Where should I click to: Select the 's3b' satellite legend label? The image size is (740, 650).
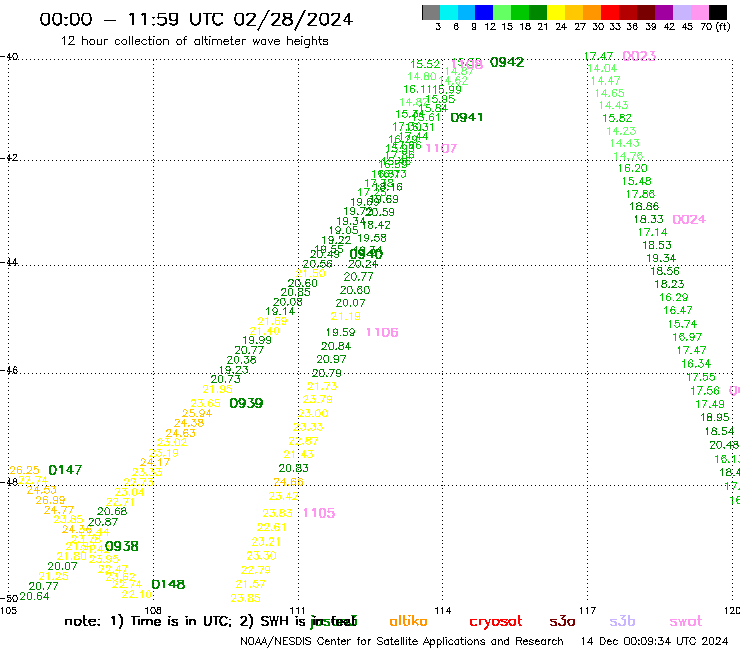[622, 622]
